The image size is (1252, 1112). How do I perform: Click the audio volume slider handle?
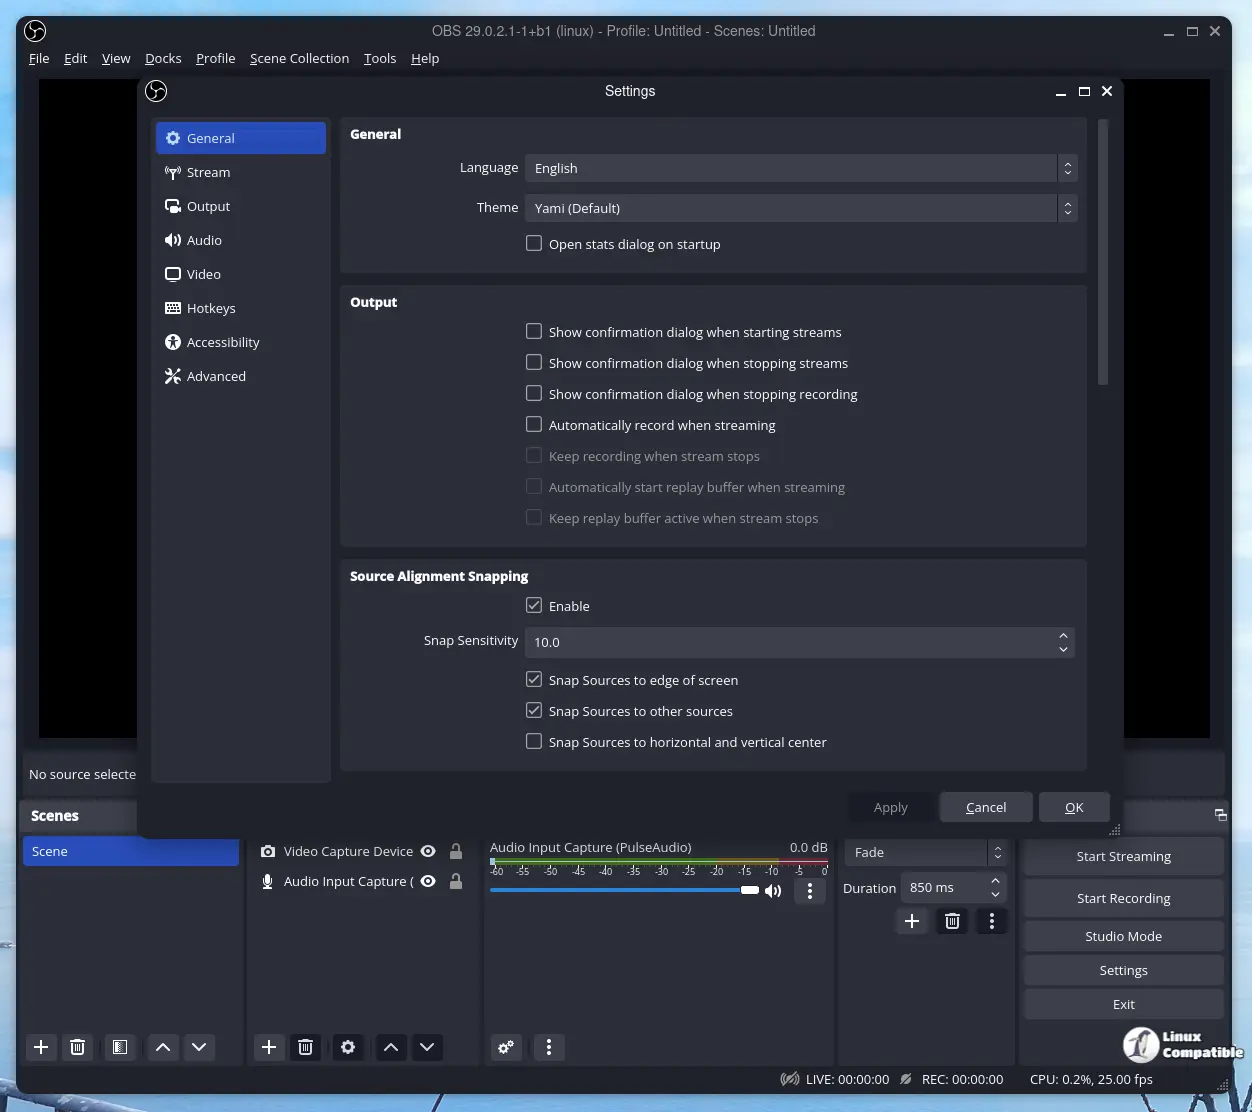[750, 890]
